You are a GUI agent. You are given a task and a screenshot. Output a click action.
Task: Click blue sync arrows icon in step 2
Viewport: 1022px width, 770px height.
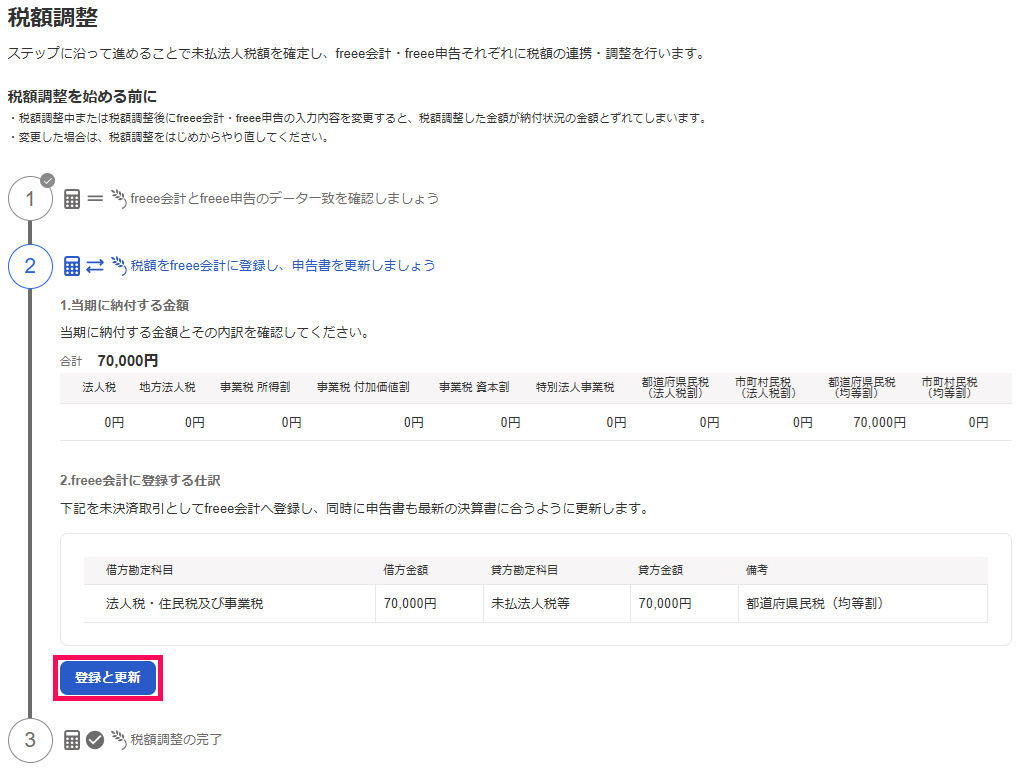[x=95, y=266]
